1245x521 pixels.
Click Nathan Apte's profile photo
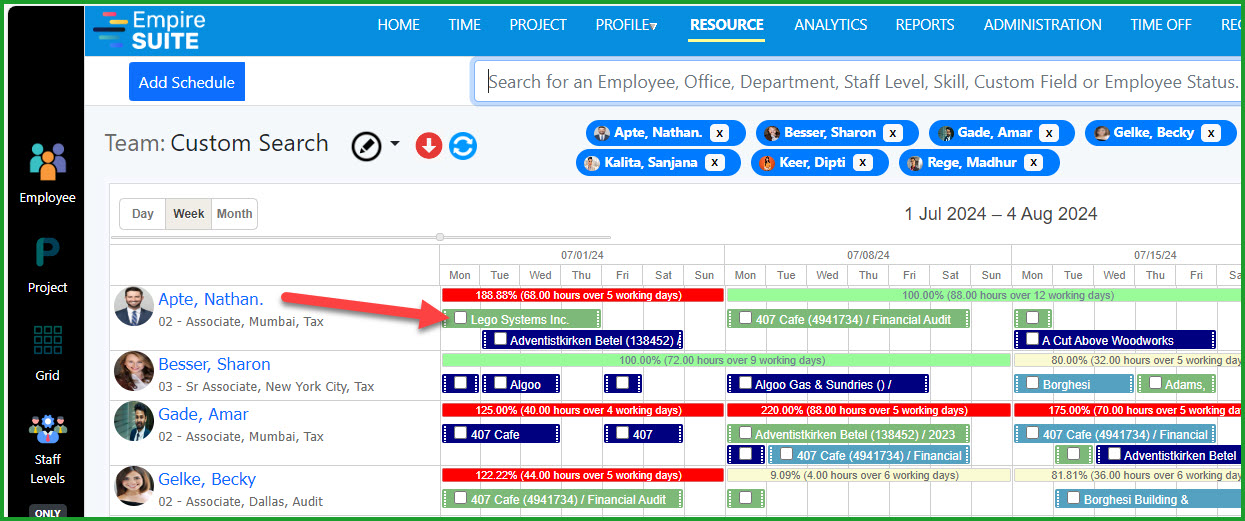coord(133,307)
